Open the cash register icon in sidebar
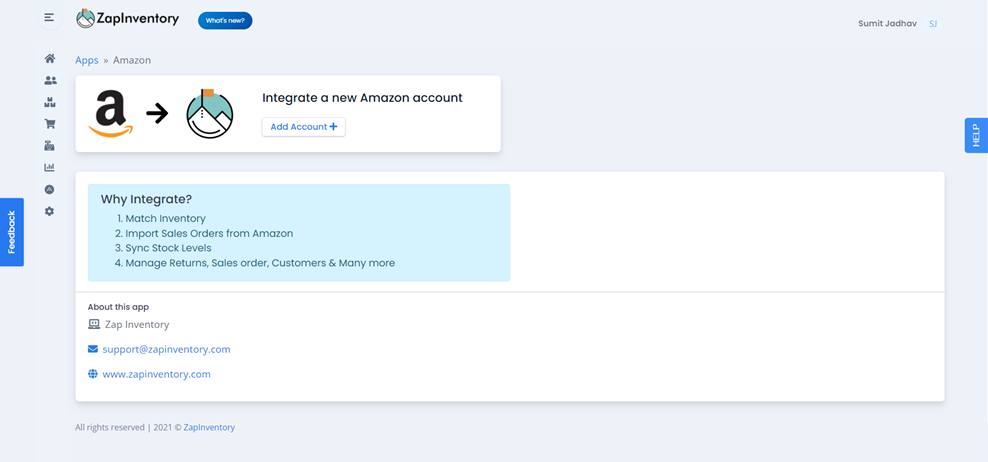The image size is (988, 462). (50, 146)
